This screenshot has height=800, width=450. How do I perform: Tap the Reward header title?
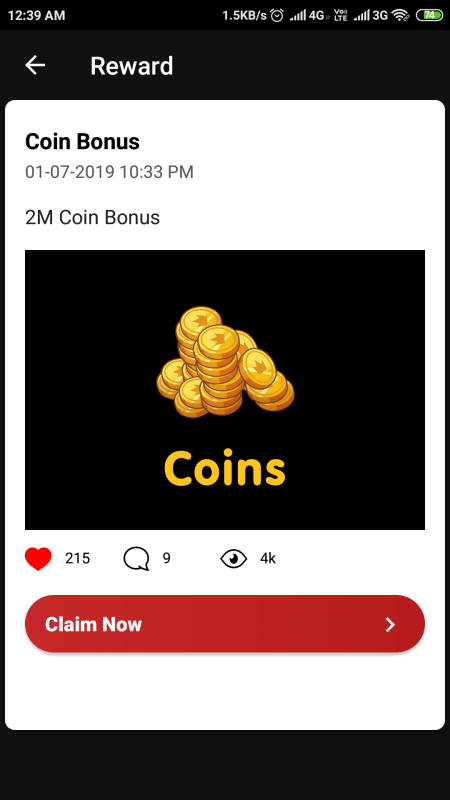(x=132, y=66)
